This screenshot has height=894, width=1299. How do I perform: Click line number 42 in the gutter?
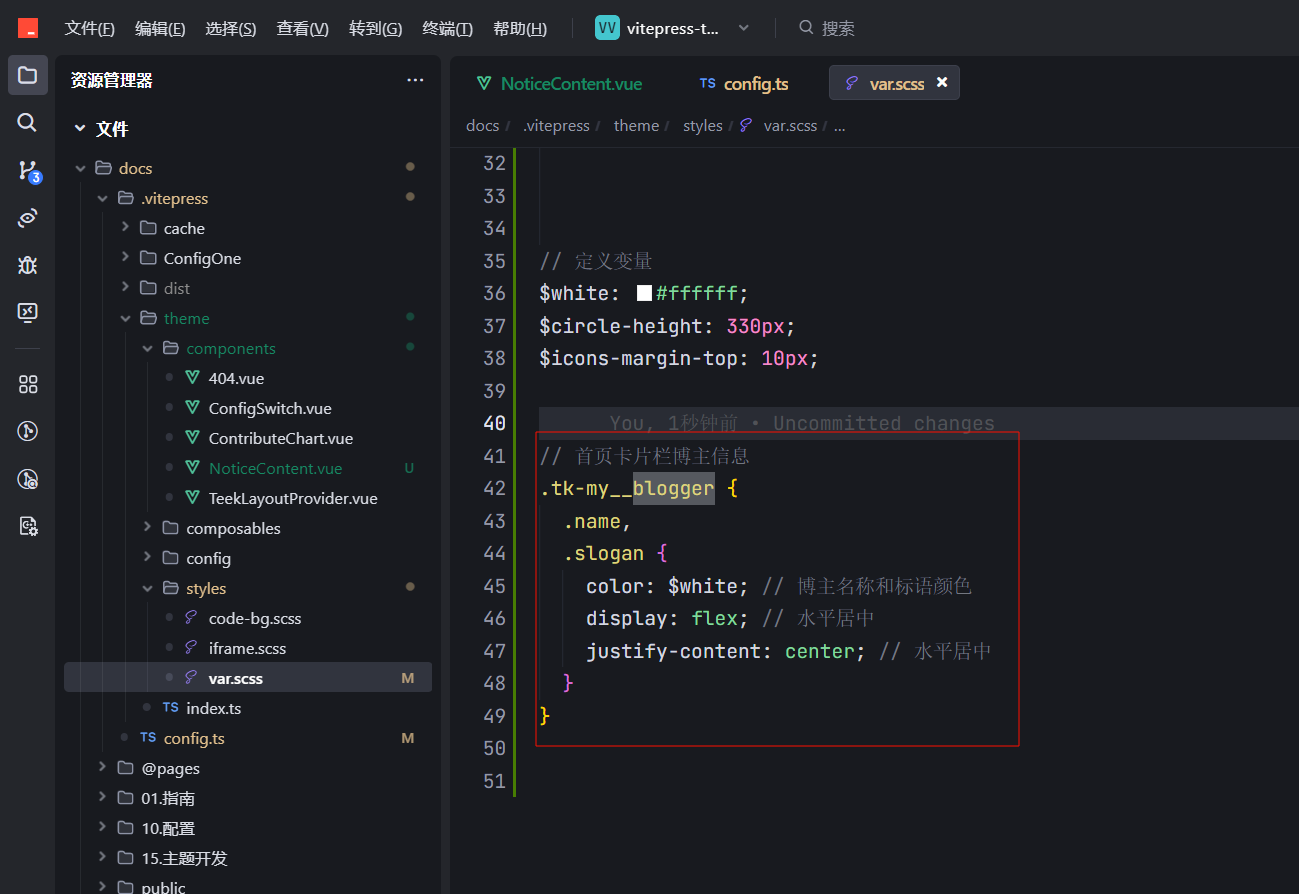click(x=494, y=488)
